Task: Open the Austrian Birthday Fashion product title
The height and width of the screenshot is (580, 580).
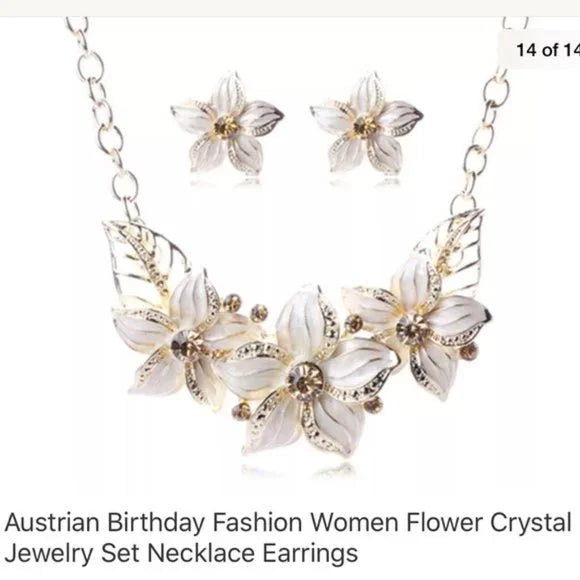Action: click(x=288, y=537)
